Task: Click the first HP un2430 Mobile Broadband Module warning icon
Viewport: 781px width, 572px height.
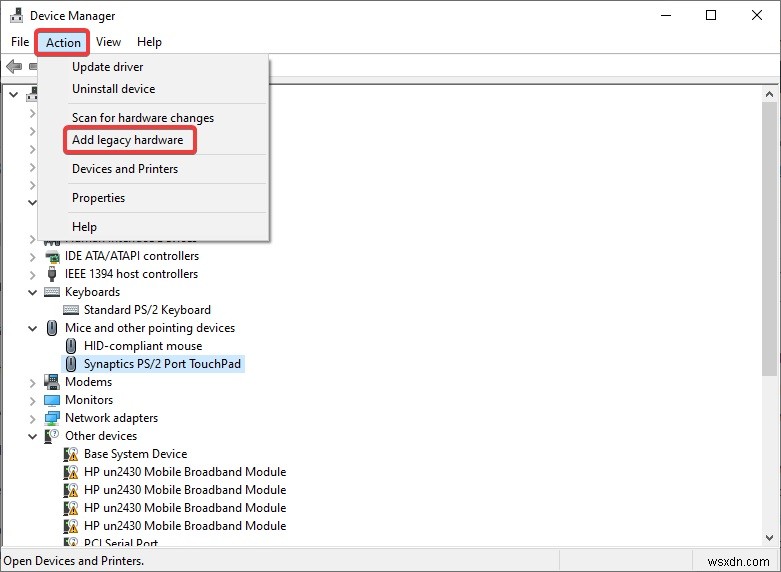Action: pos(71,472)
